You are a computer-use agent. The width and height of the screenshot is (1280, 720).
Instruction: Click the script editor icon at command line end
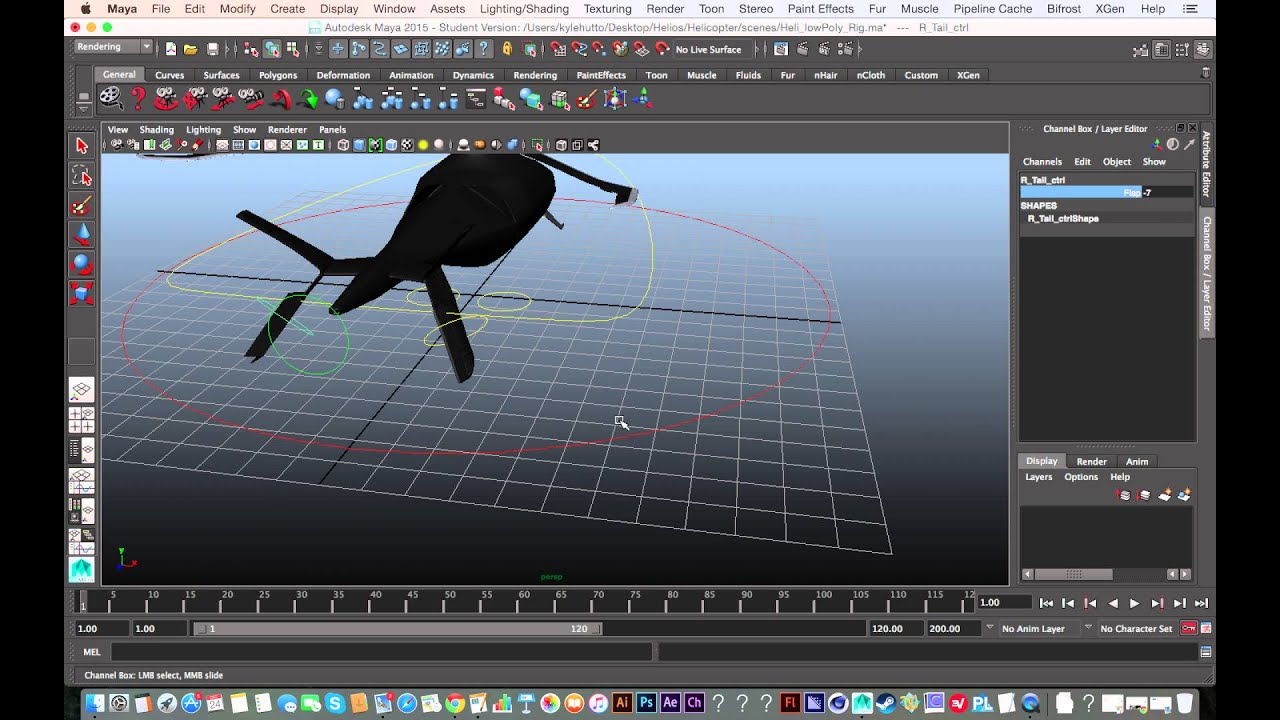1206,652
